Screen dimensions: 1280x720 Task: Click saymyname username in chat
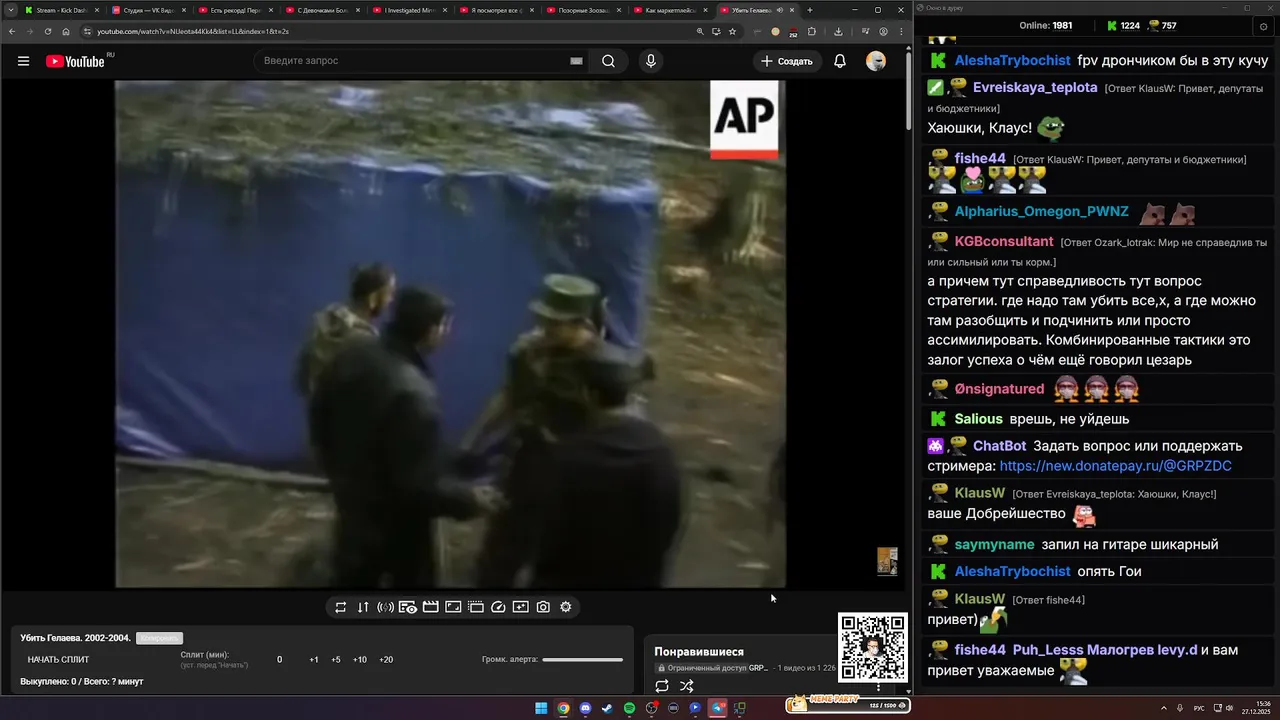click(994, 545)
